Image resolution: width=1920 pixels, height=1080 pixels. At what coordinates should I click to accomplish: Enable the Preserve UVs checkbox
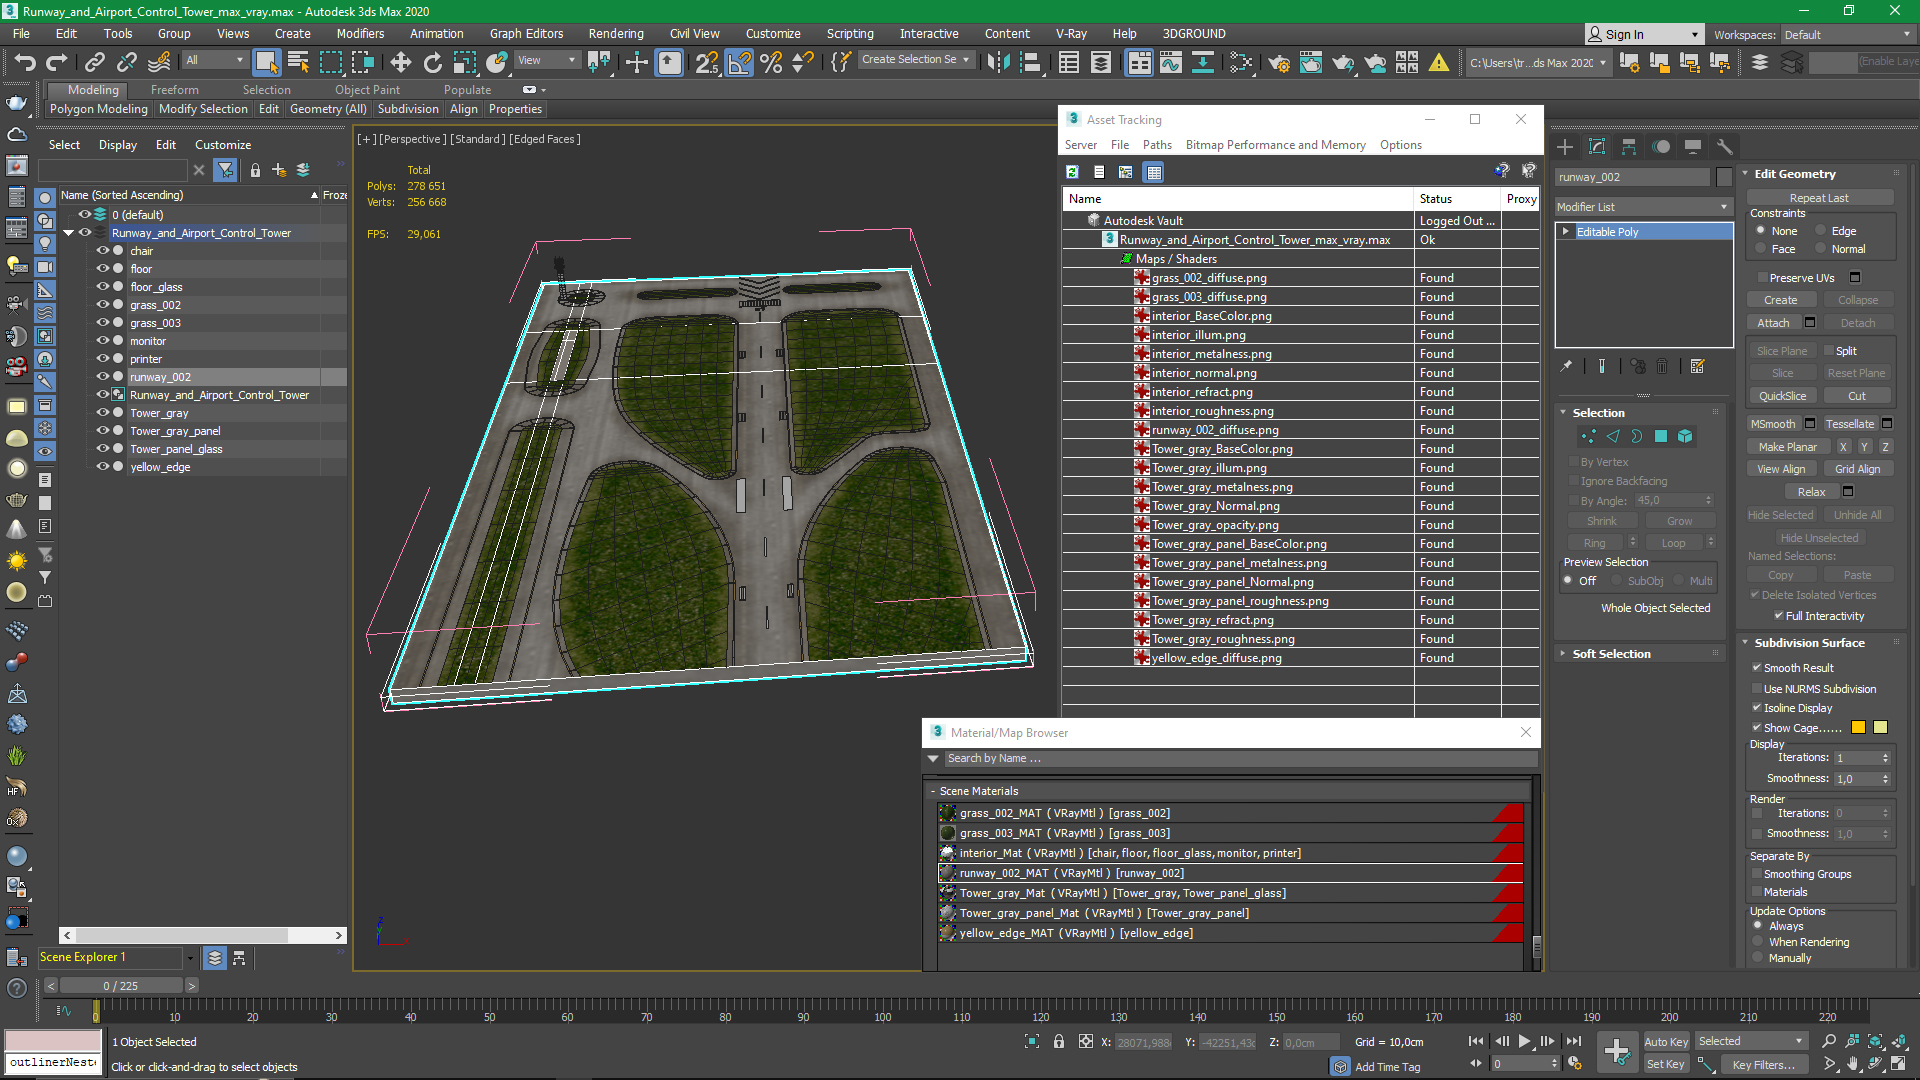[1762, 278]
